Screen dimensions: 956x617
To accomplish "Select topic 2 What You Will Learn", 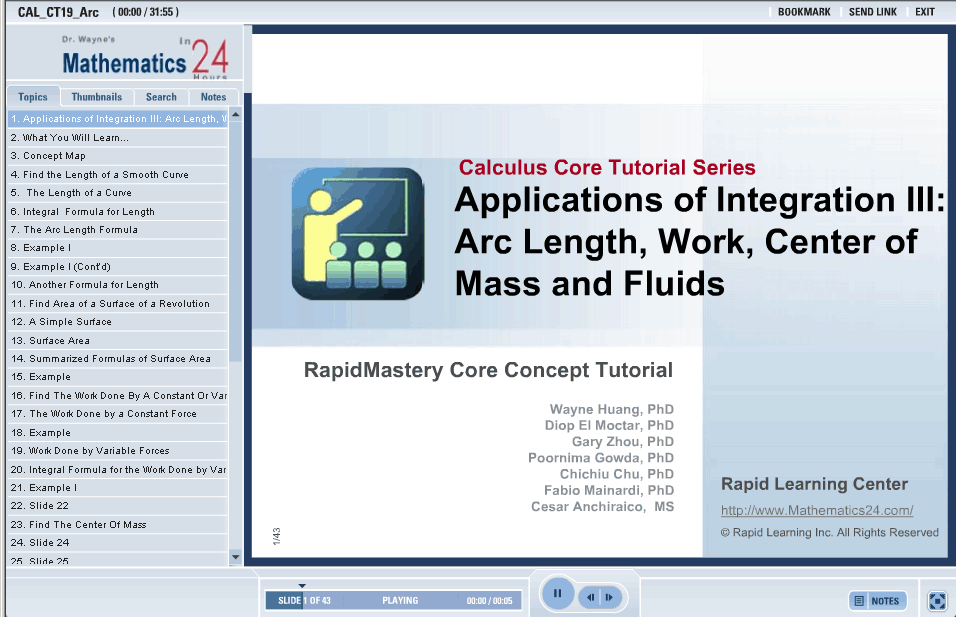I will click(118, 138).
